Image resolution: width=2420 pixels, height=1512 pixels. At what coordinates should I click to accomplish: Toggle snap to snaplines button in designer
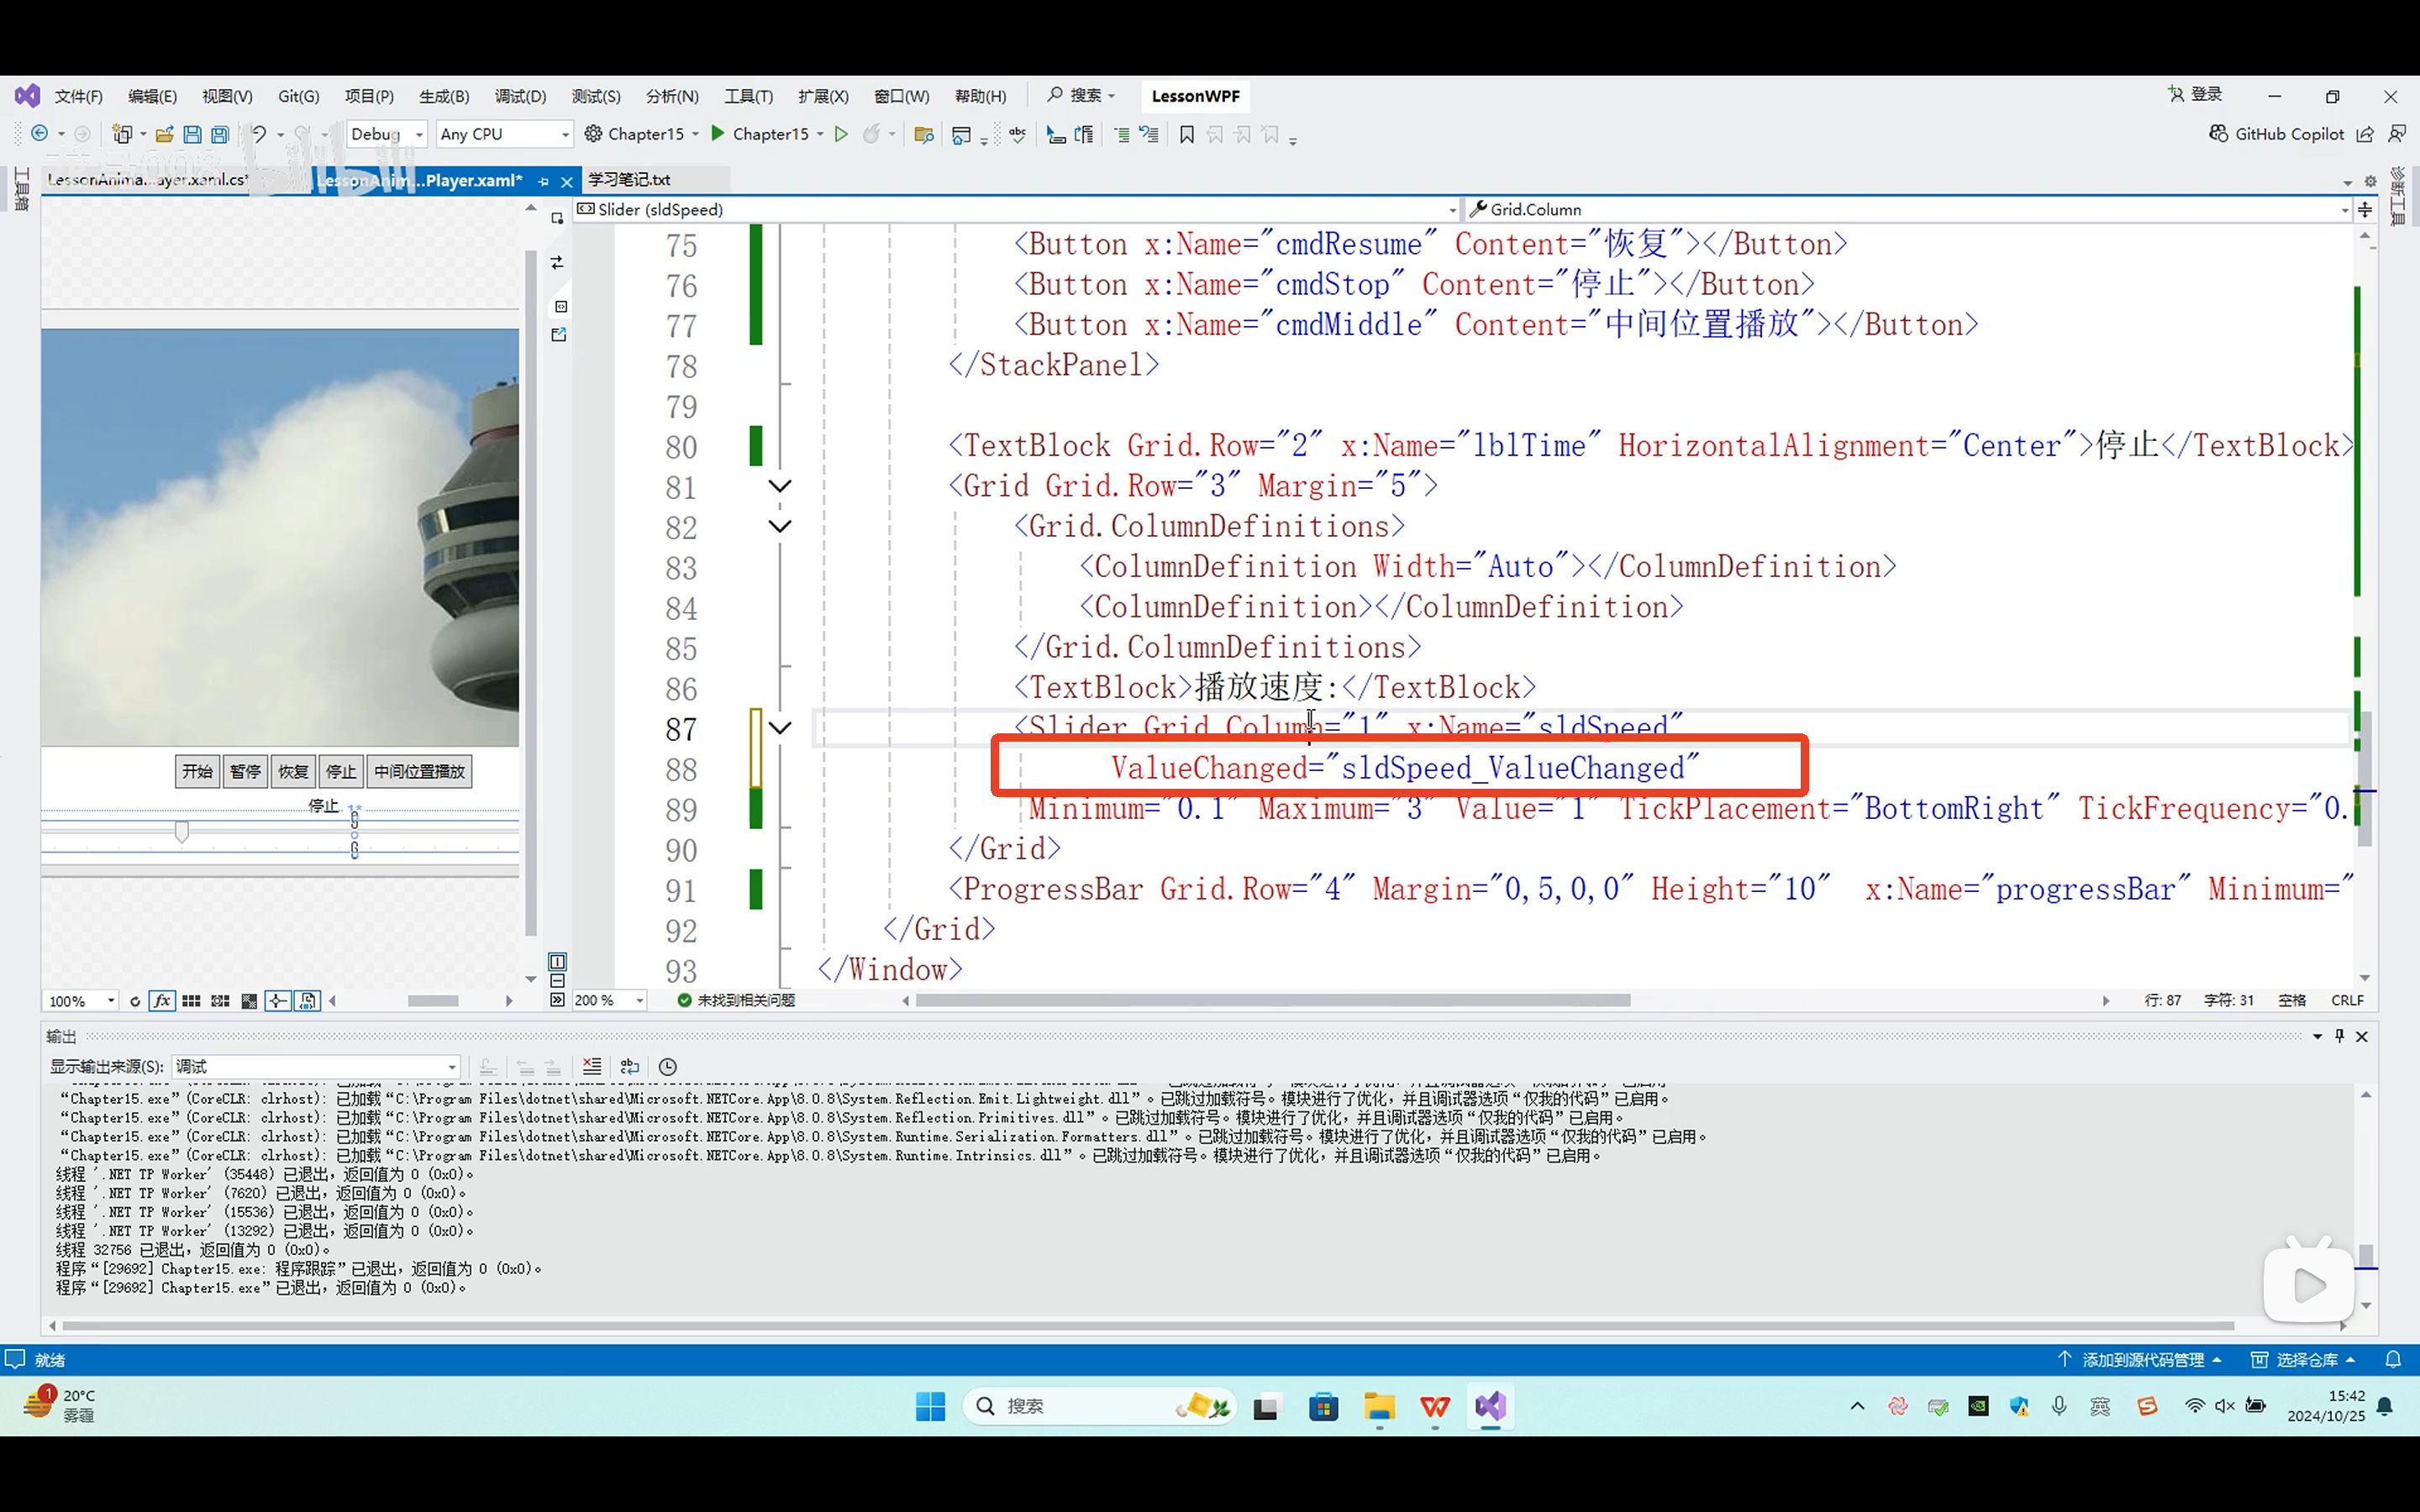278,1001
